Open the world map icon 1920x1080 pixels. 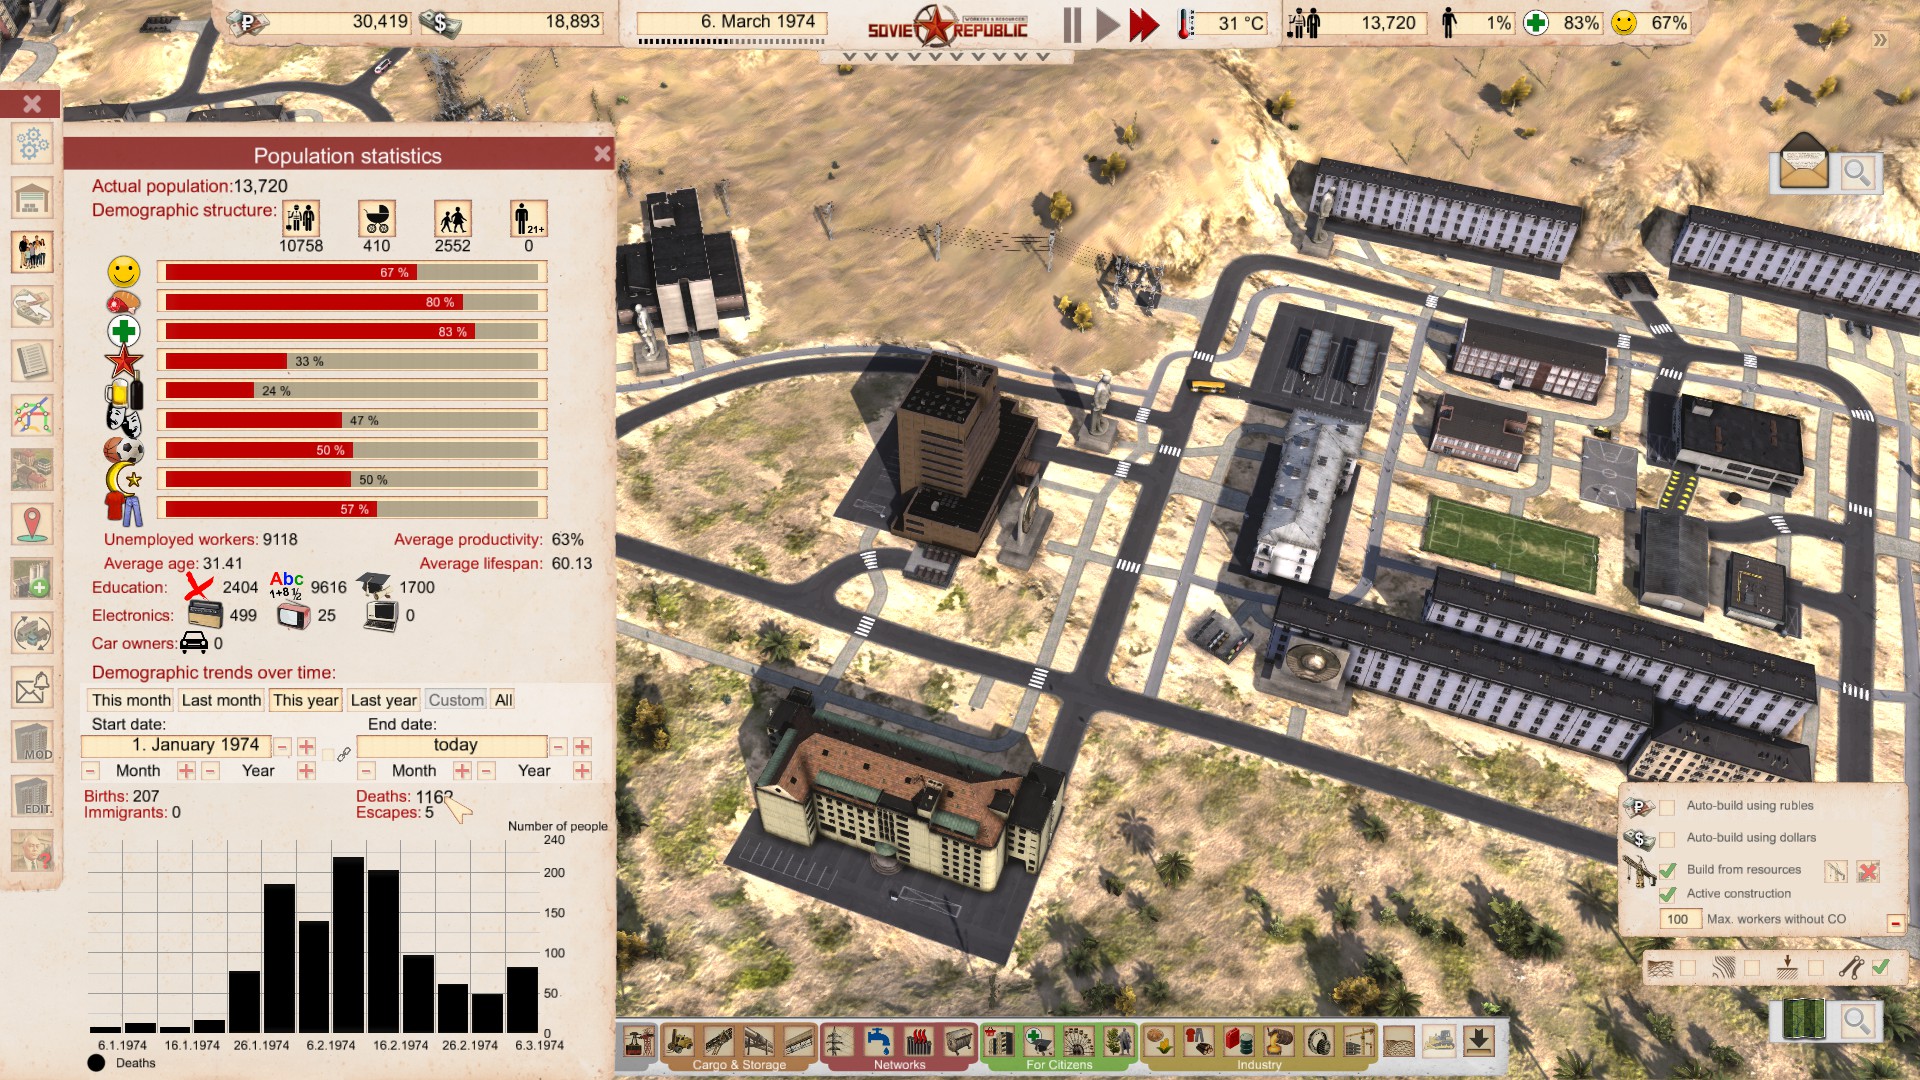tap(1803, 1020)
